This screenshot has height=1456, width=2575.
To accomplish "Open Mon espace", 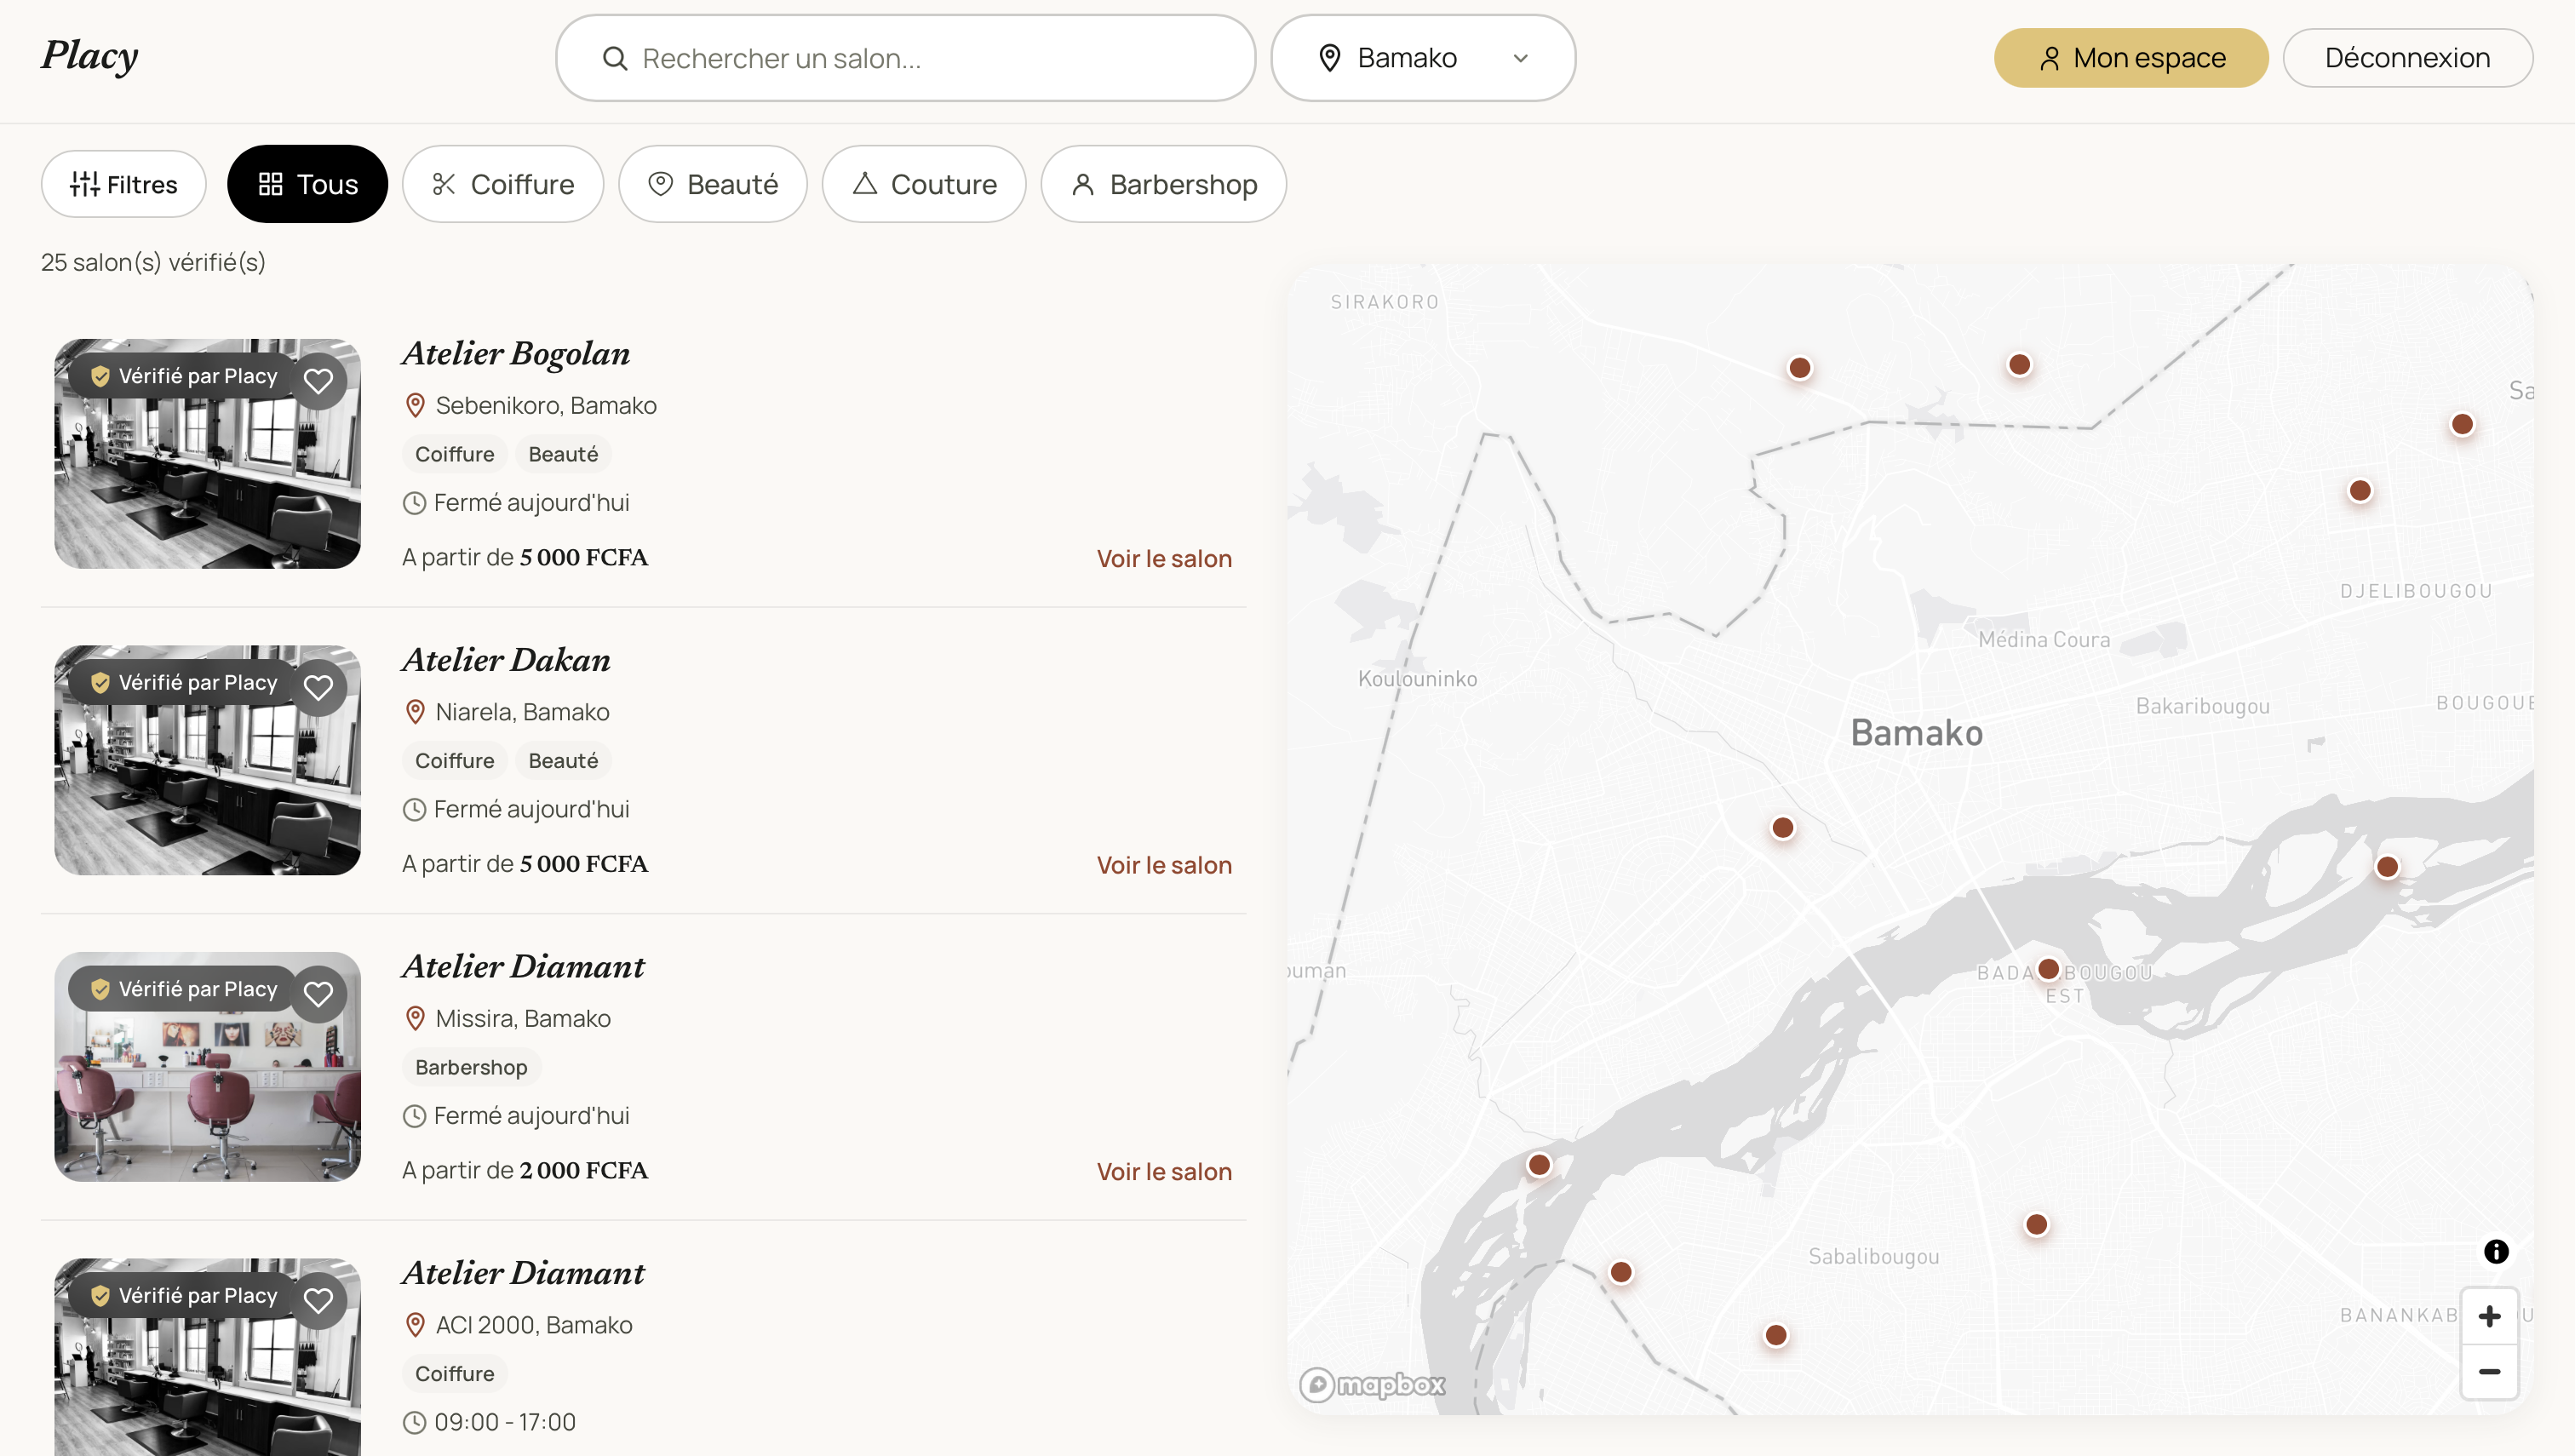I will click(2131, 58).
